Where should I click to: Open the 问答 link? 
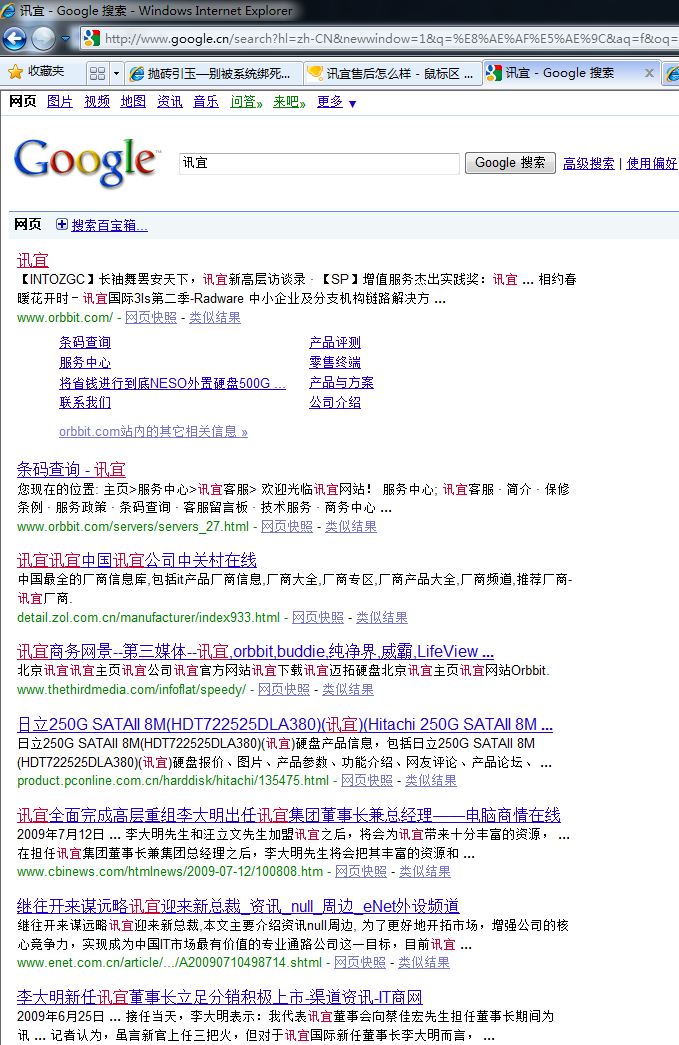[246, 101]
